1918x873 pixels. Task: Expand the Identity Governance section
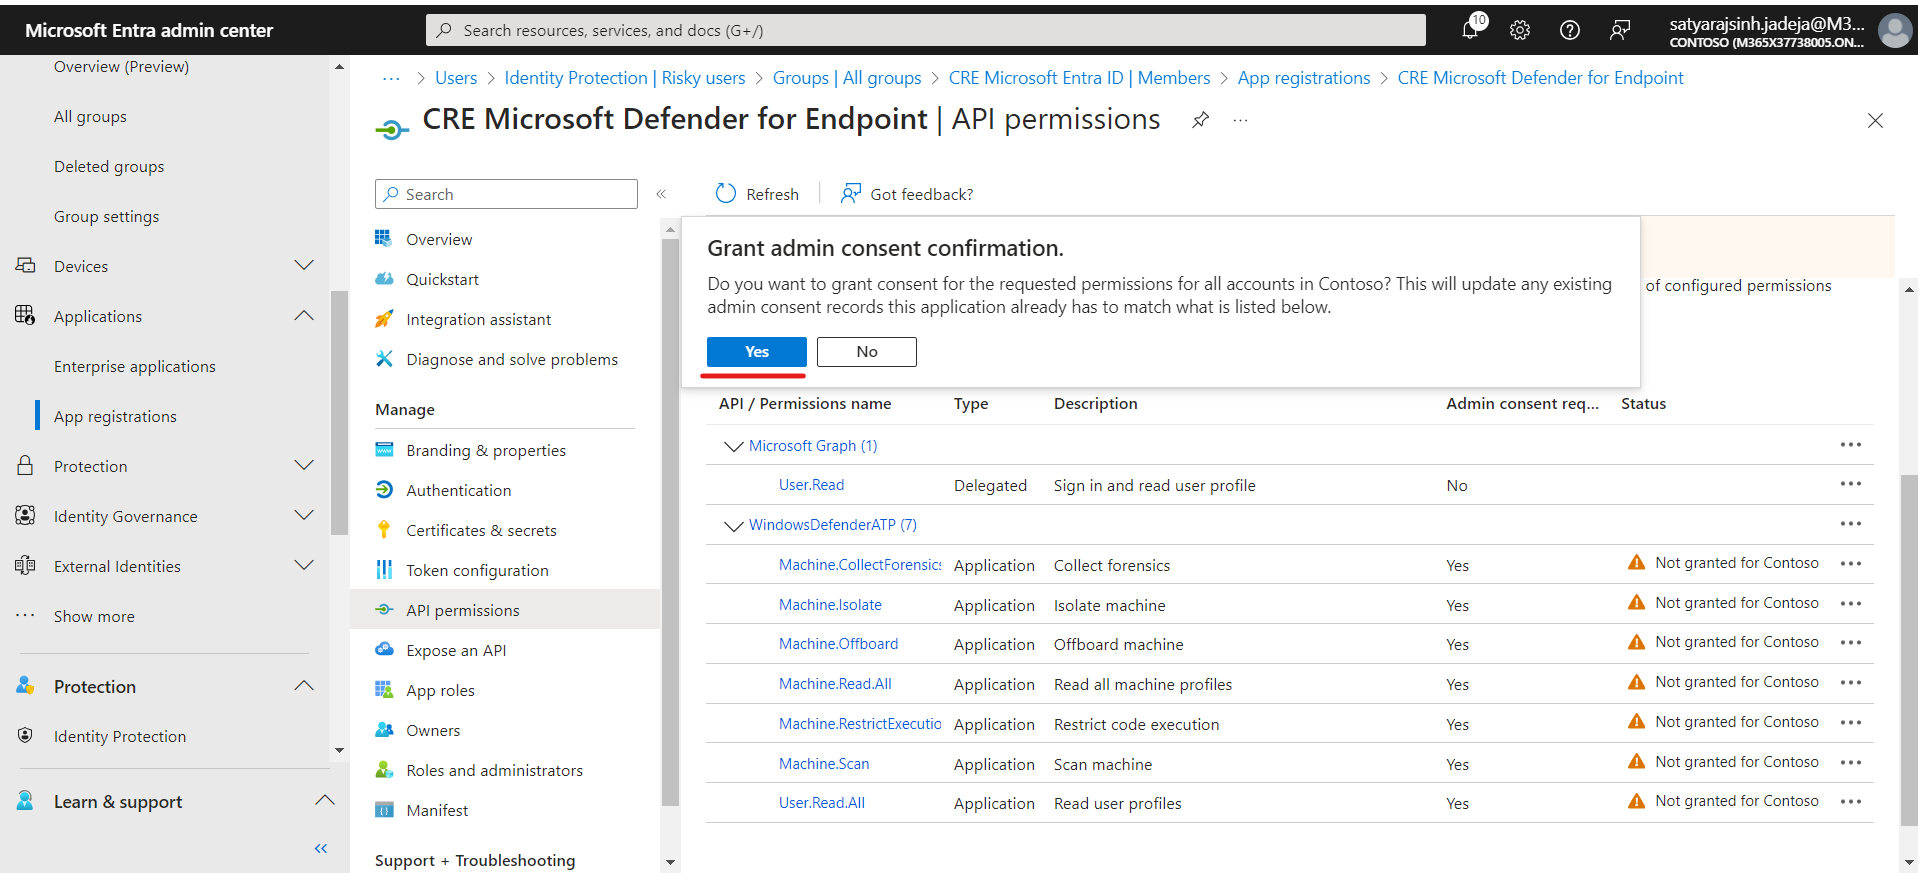(304, 515)
